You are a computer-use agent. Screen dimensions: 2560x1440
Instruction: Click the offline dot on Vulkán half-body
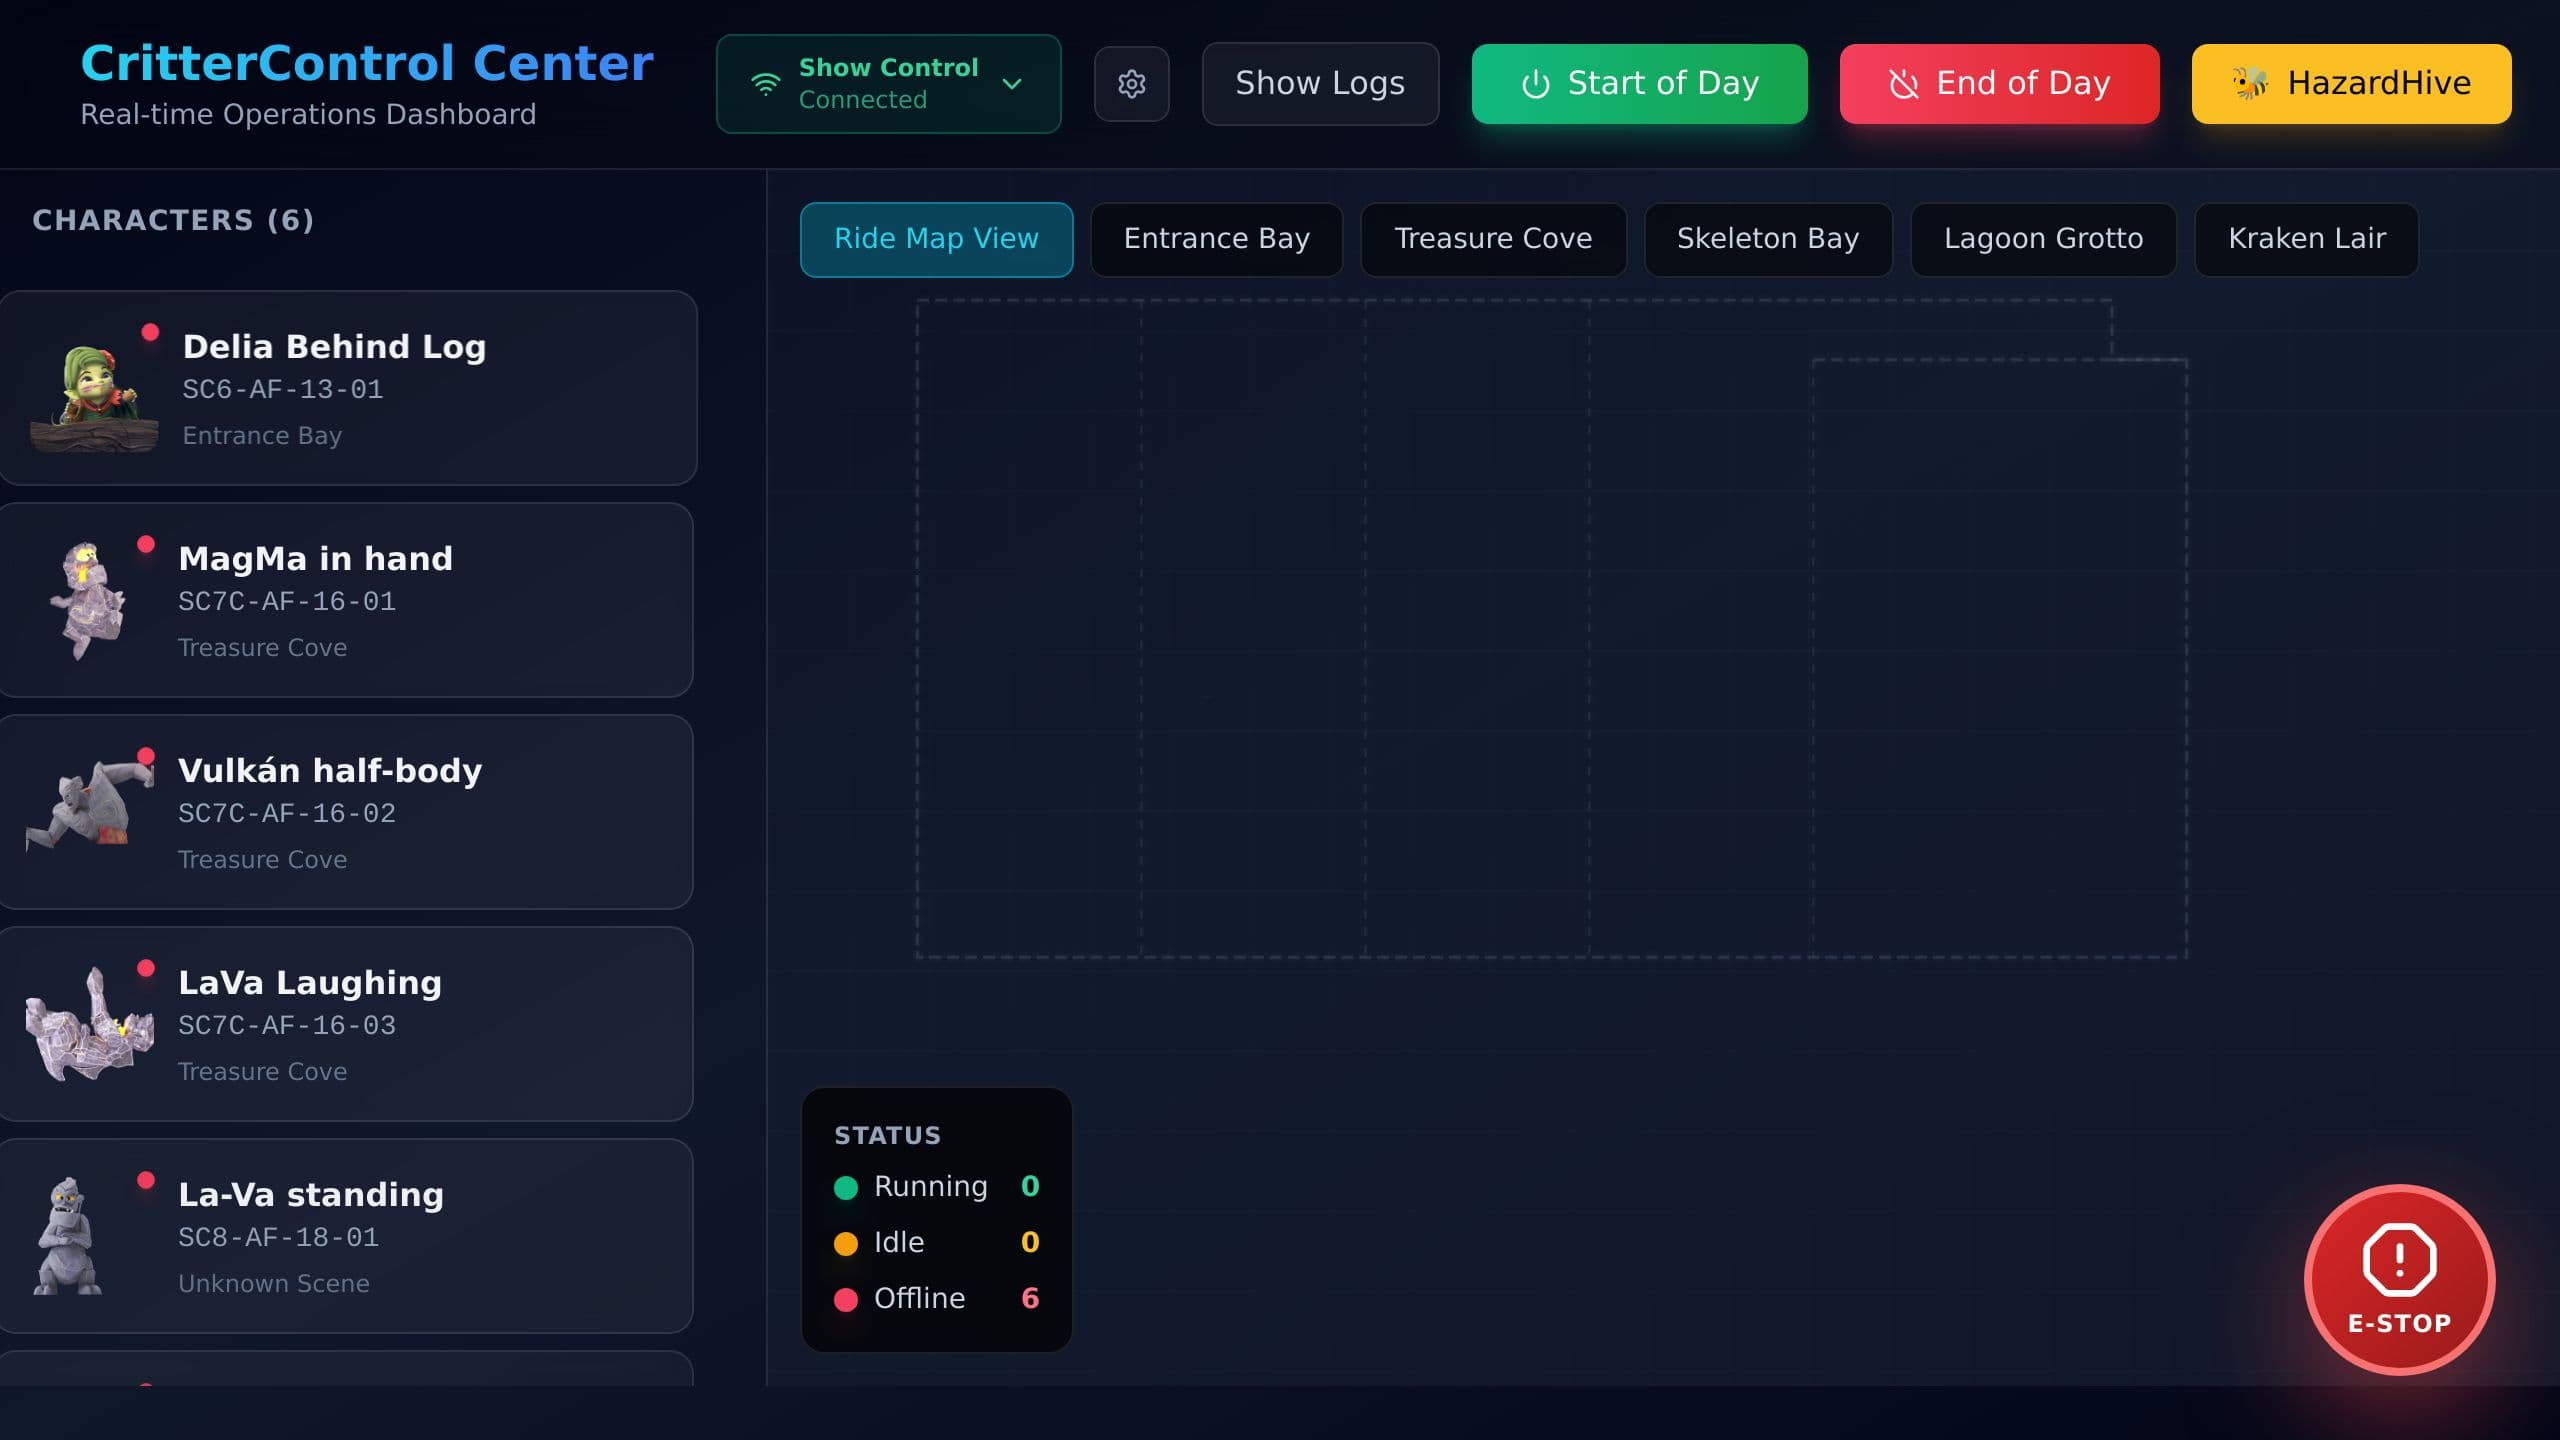pos(146,756)
